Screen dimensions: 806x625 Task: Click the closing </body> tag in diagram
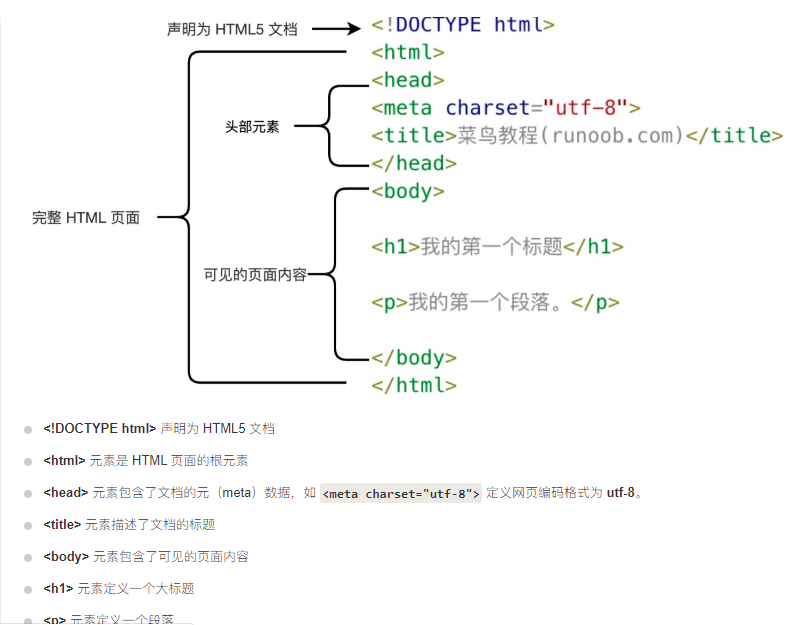point(414,358)
